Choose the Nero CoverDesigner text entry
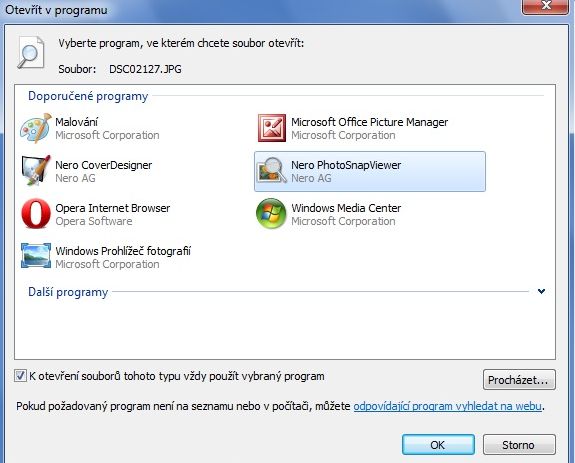The image size is (575, 463). [104, 165]
